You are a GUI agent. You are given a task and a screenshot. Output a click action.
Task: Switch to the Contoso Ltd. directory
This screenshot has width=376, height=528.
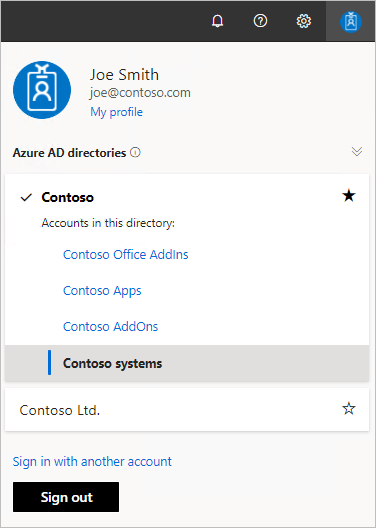click(187, 409)
